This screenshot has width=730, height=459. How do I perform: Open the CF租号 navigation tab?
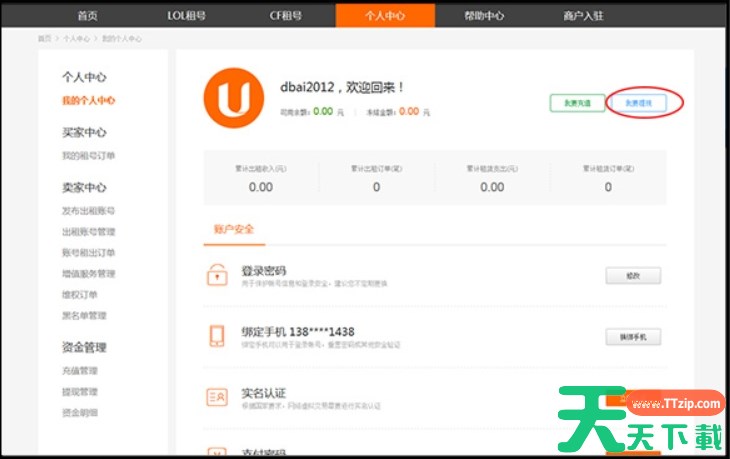[285, 16]
